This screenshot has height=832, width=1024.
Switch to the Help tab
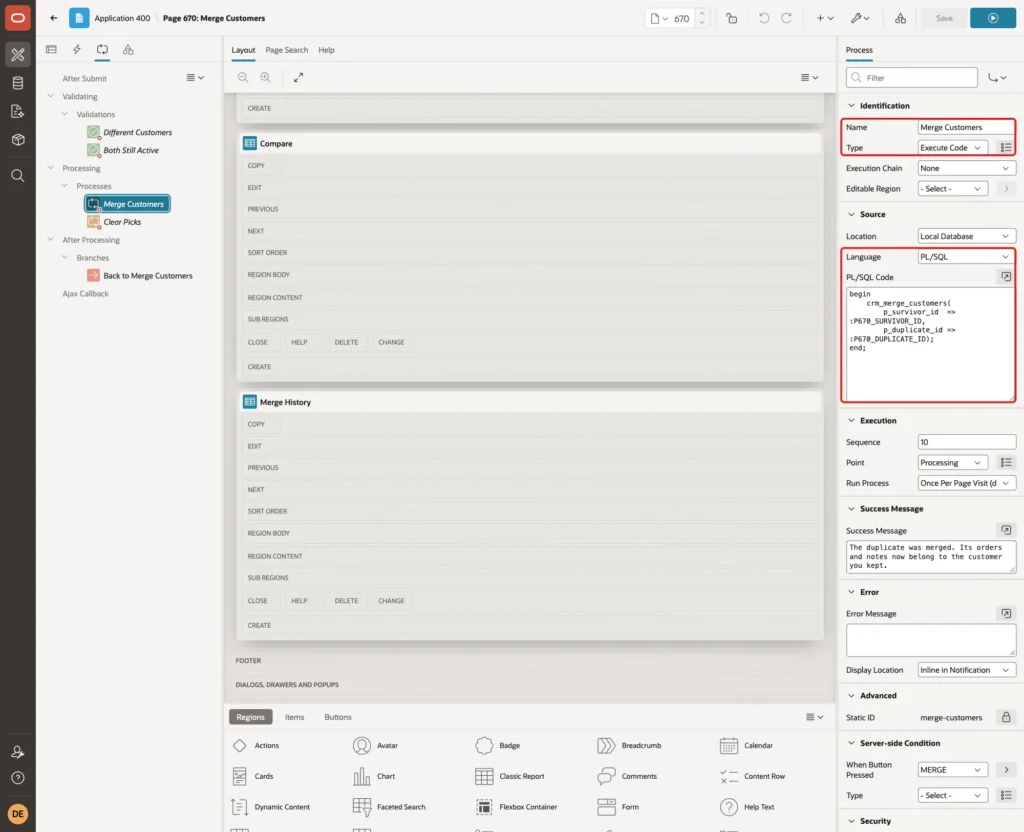click(x=327, y=50)
